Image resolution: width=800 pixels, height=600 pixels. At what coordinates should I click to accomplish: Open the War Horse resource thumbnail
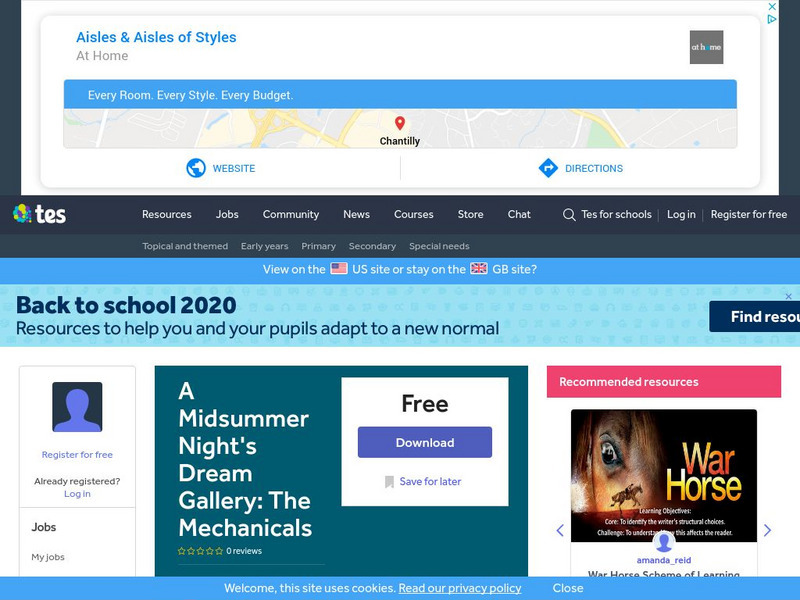coord(664,476)
